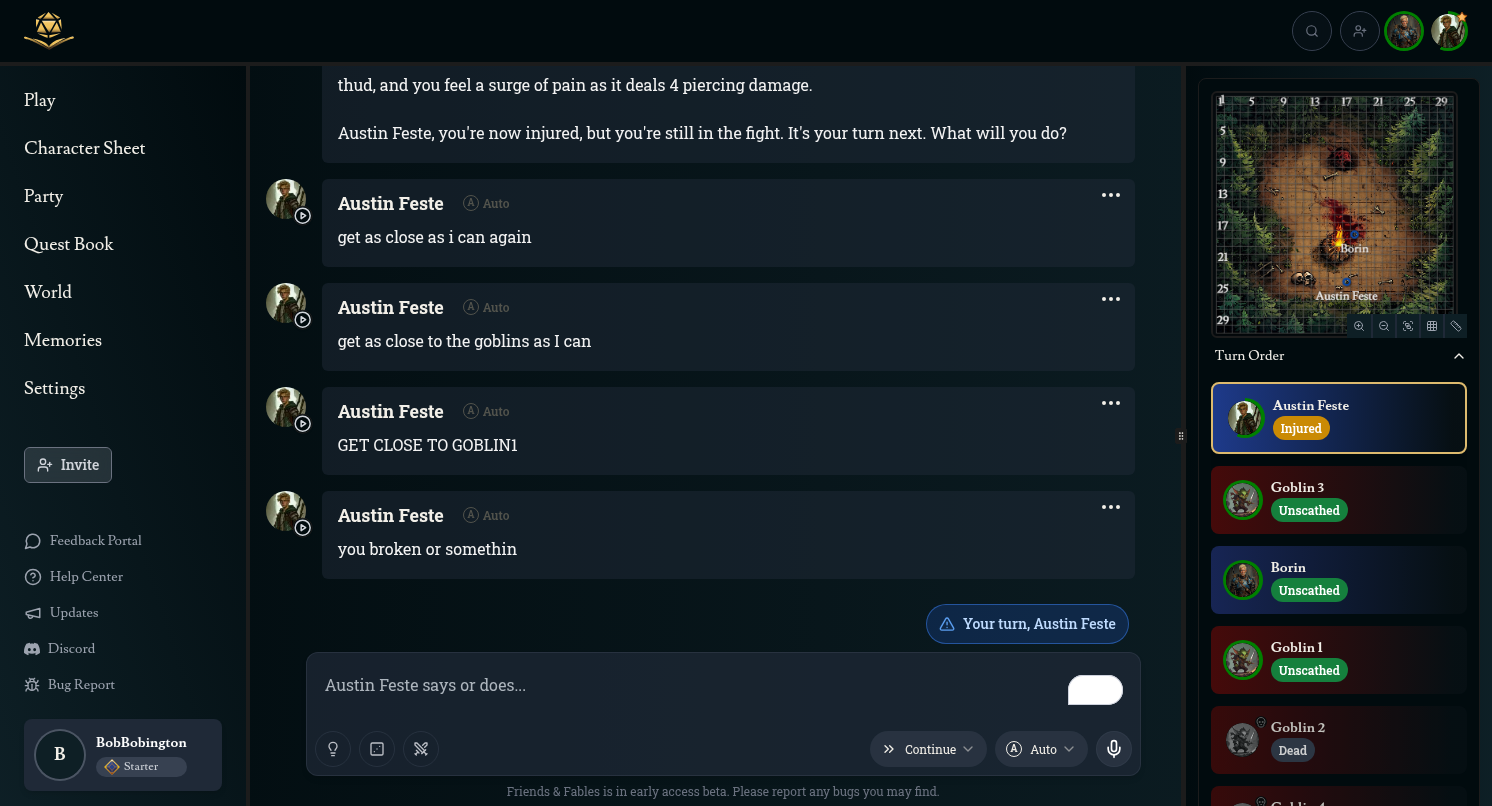Toggle focus-on-token map view

[1408, 326]
